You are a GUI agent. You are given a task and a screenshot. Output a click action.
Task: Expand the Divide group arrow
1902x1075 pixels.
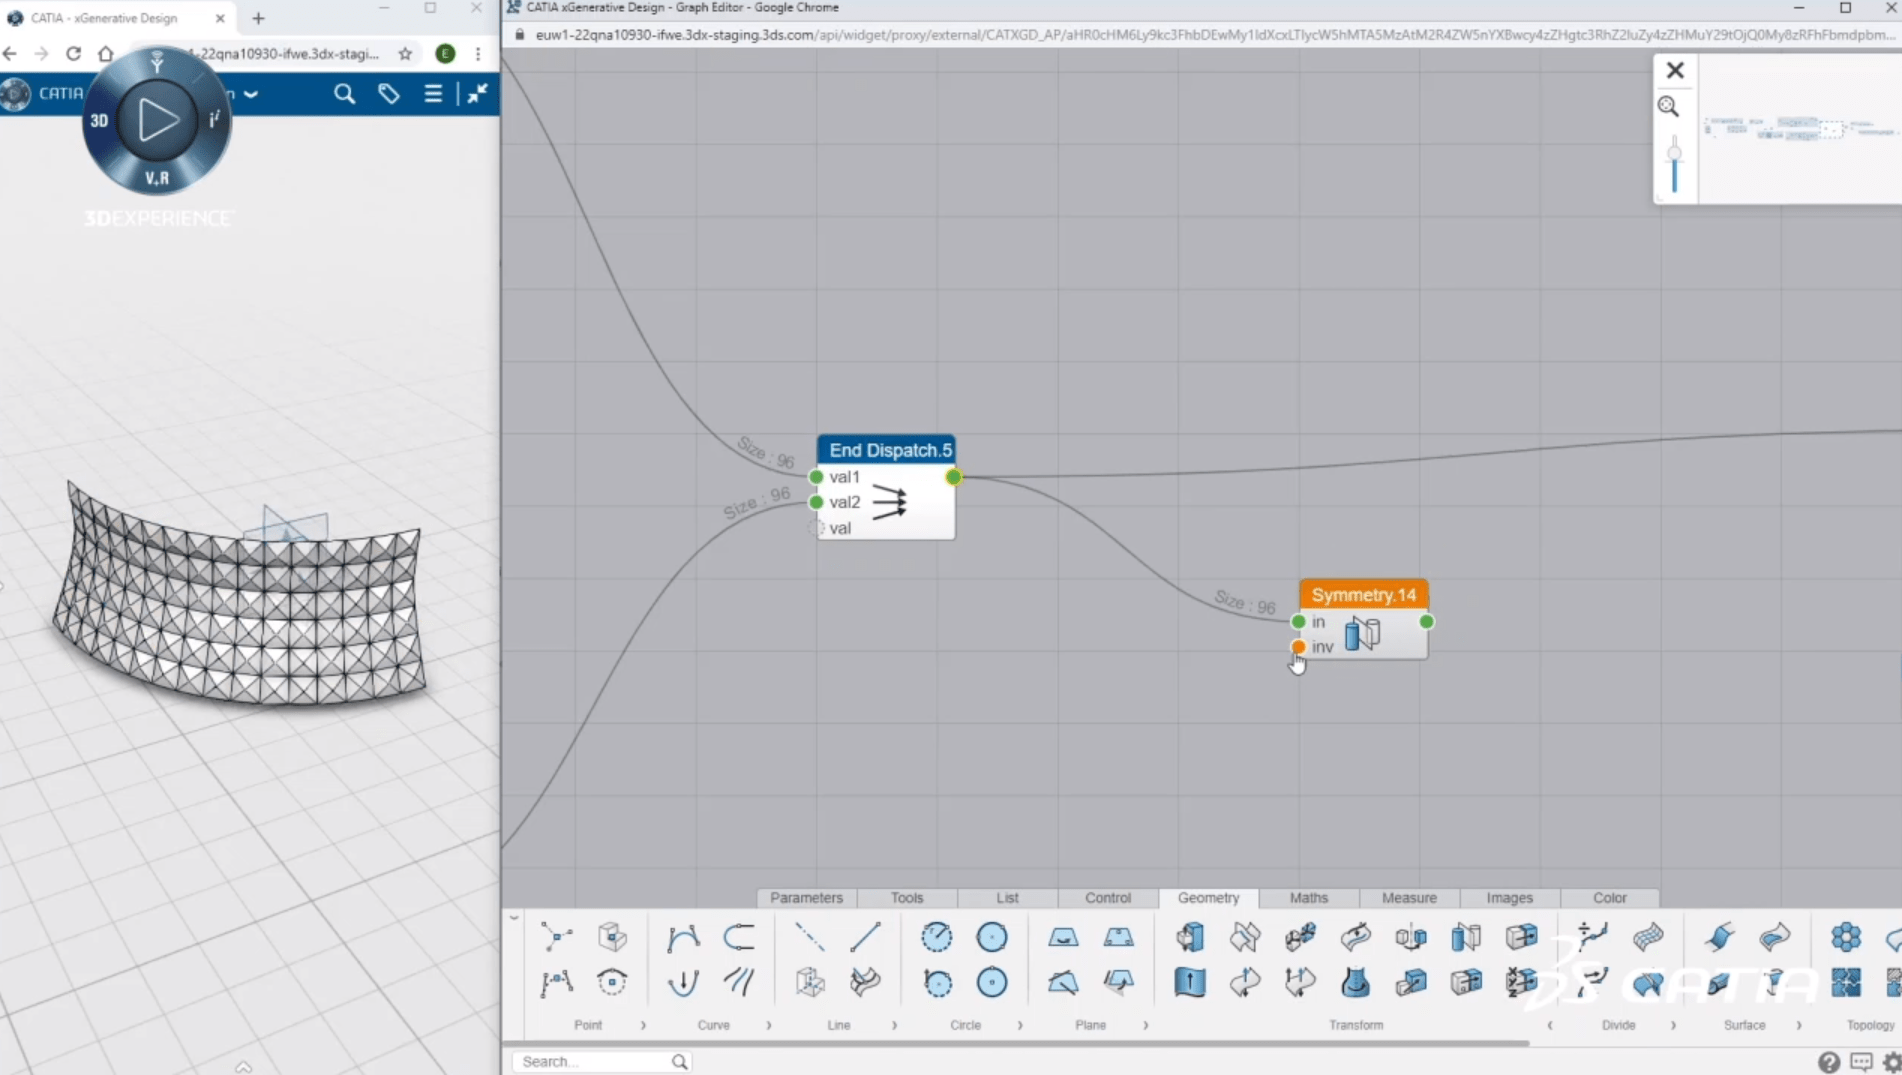[1673, 1025]
